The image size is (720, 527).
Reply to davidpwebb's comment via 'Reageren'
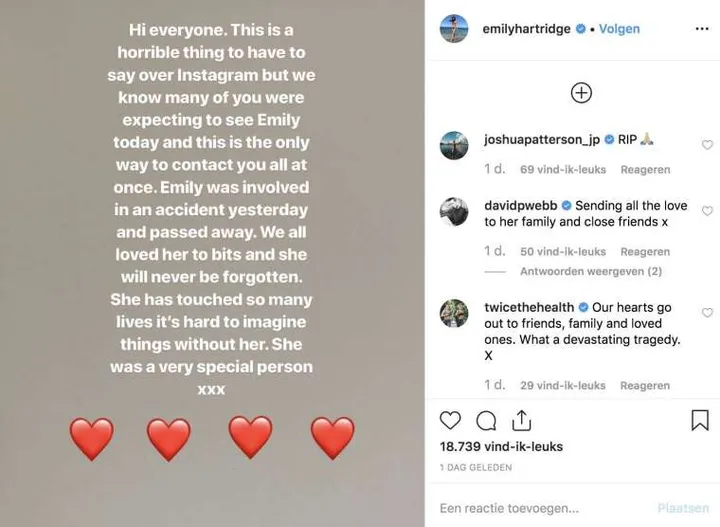click(645, 252)
